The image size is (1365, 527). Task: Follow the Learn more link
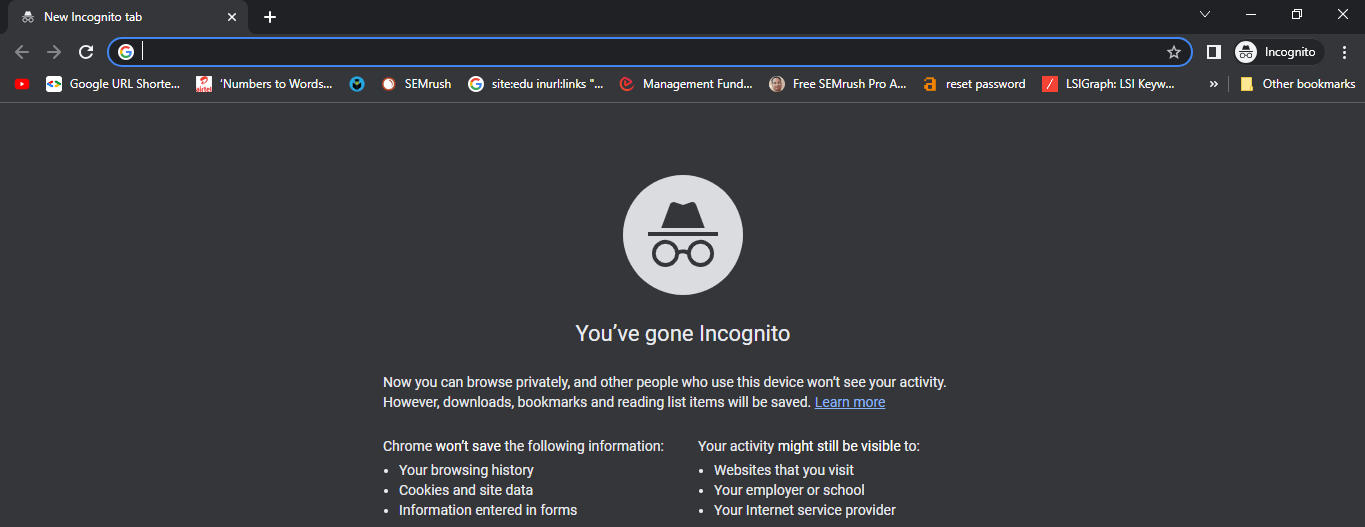pos(850,402)
